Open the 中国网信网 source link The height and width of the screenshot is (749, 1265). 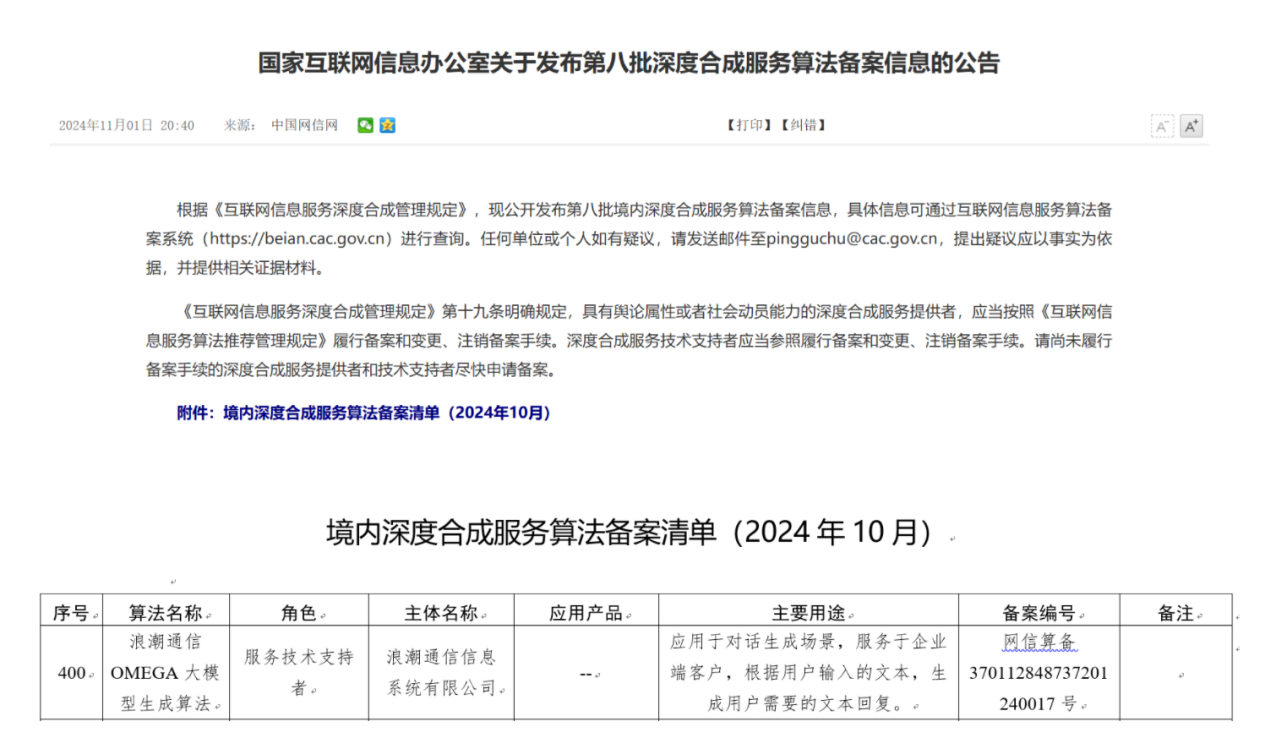pyautogui.click(x=305, y=125)
